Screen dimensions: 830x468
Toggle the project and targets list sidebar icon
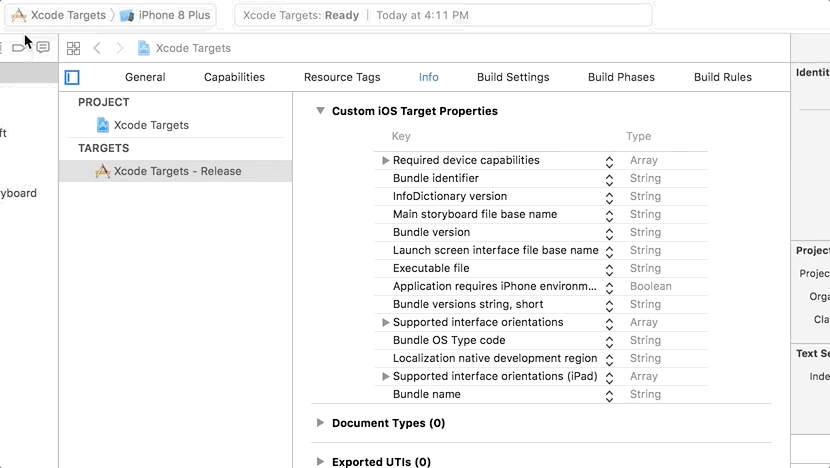tap(72, 77)
